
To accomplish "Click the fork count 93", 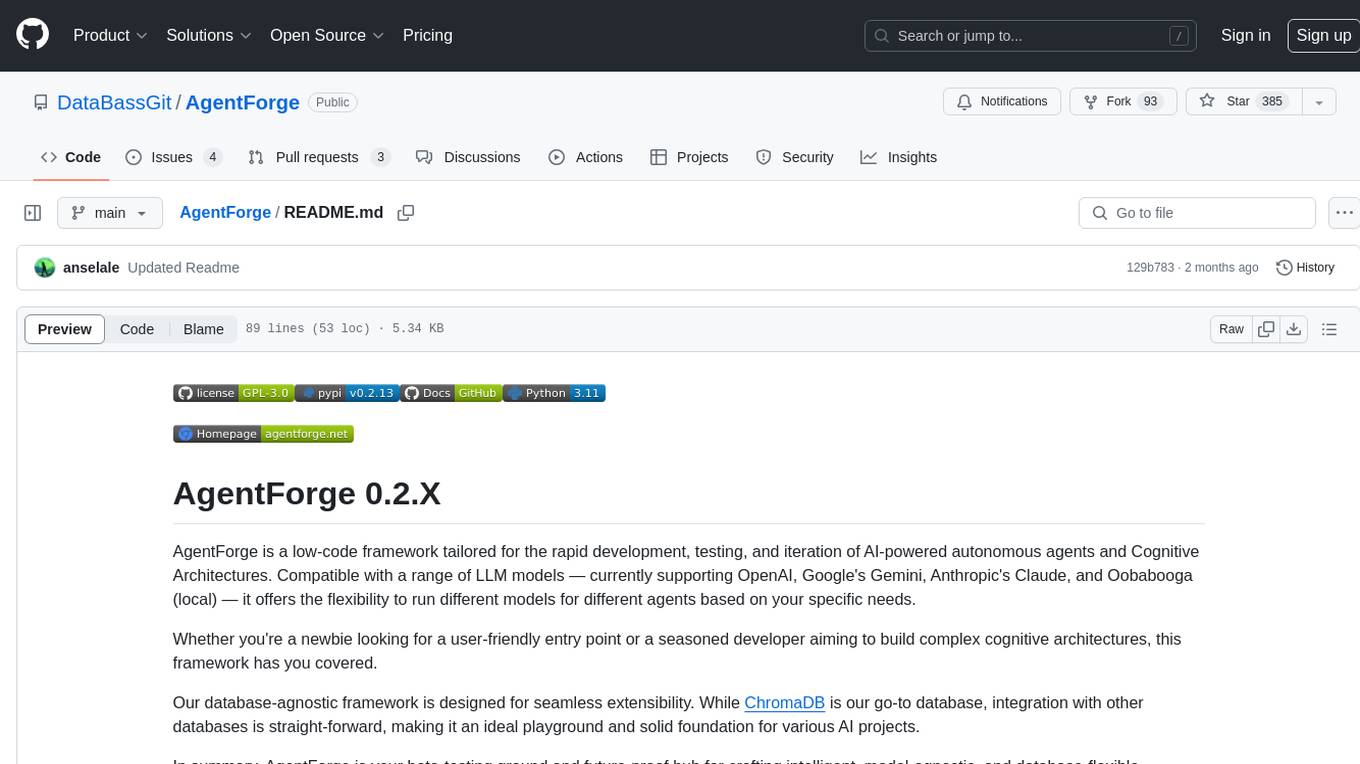I will click(1150, 102).
